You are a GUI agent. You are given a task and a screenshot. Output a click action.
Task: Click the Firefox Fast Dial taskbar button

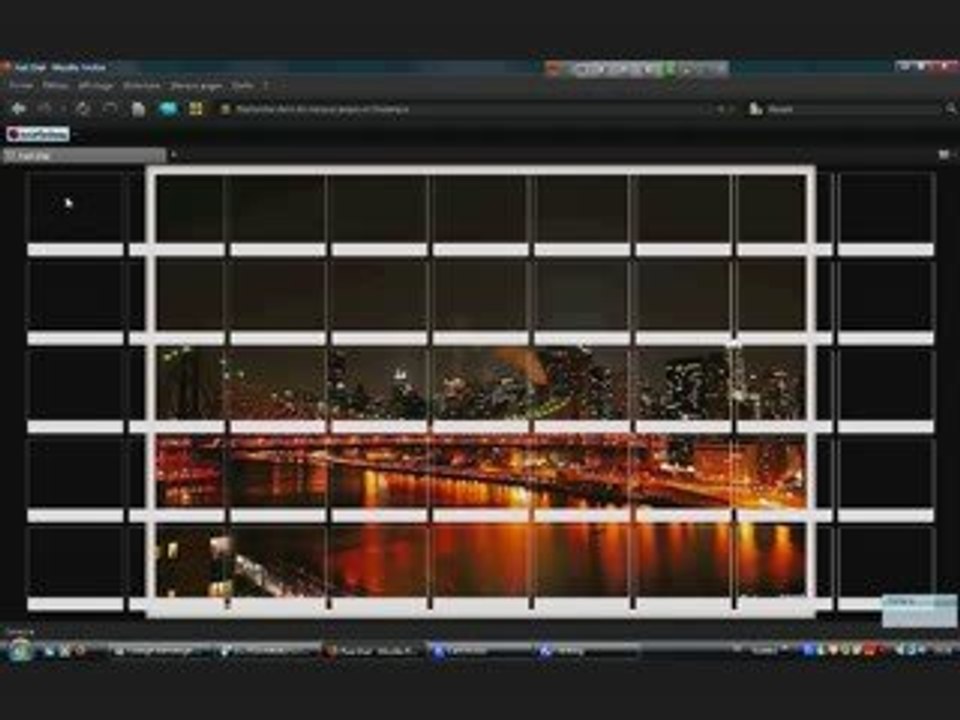[x=373, y=651]
